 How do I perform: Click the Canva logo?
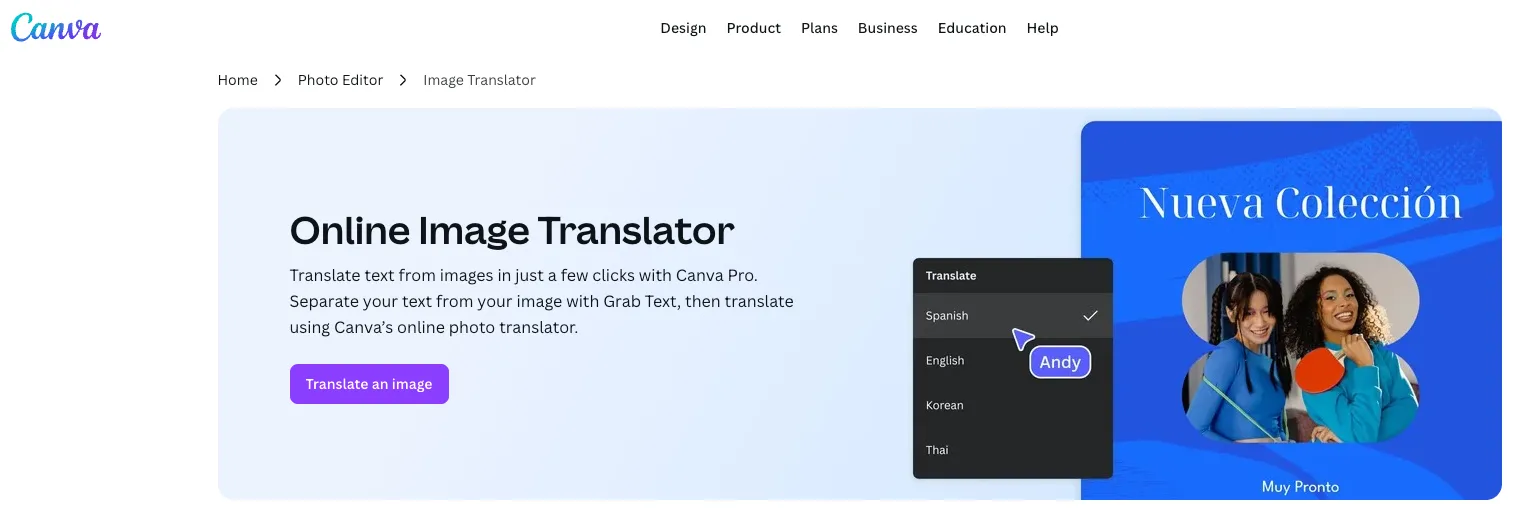(56, 27)
